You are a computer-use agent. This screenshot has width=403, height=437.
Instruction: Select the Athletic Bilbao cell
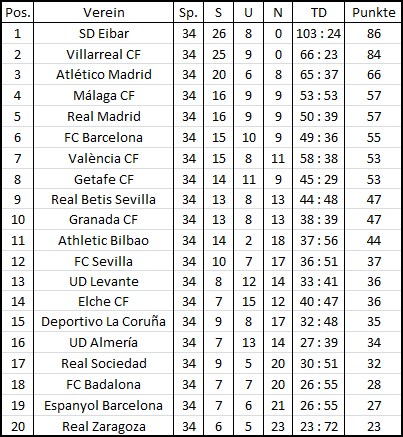[x=104, y=240]
